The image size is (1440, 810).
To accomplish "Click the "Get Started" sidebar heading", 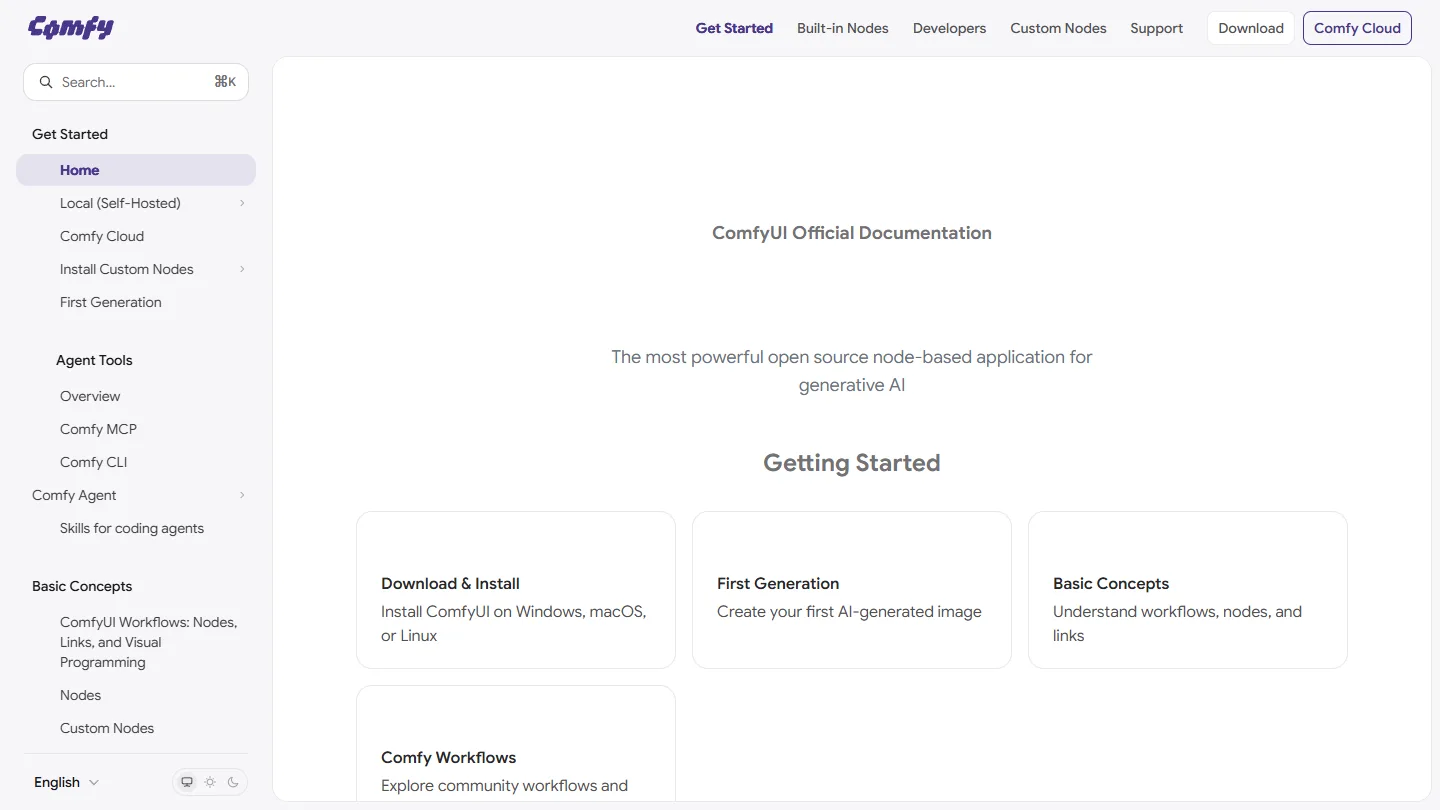I will (70, 134).
